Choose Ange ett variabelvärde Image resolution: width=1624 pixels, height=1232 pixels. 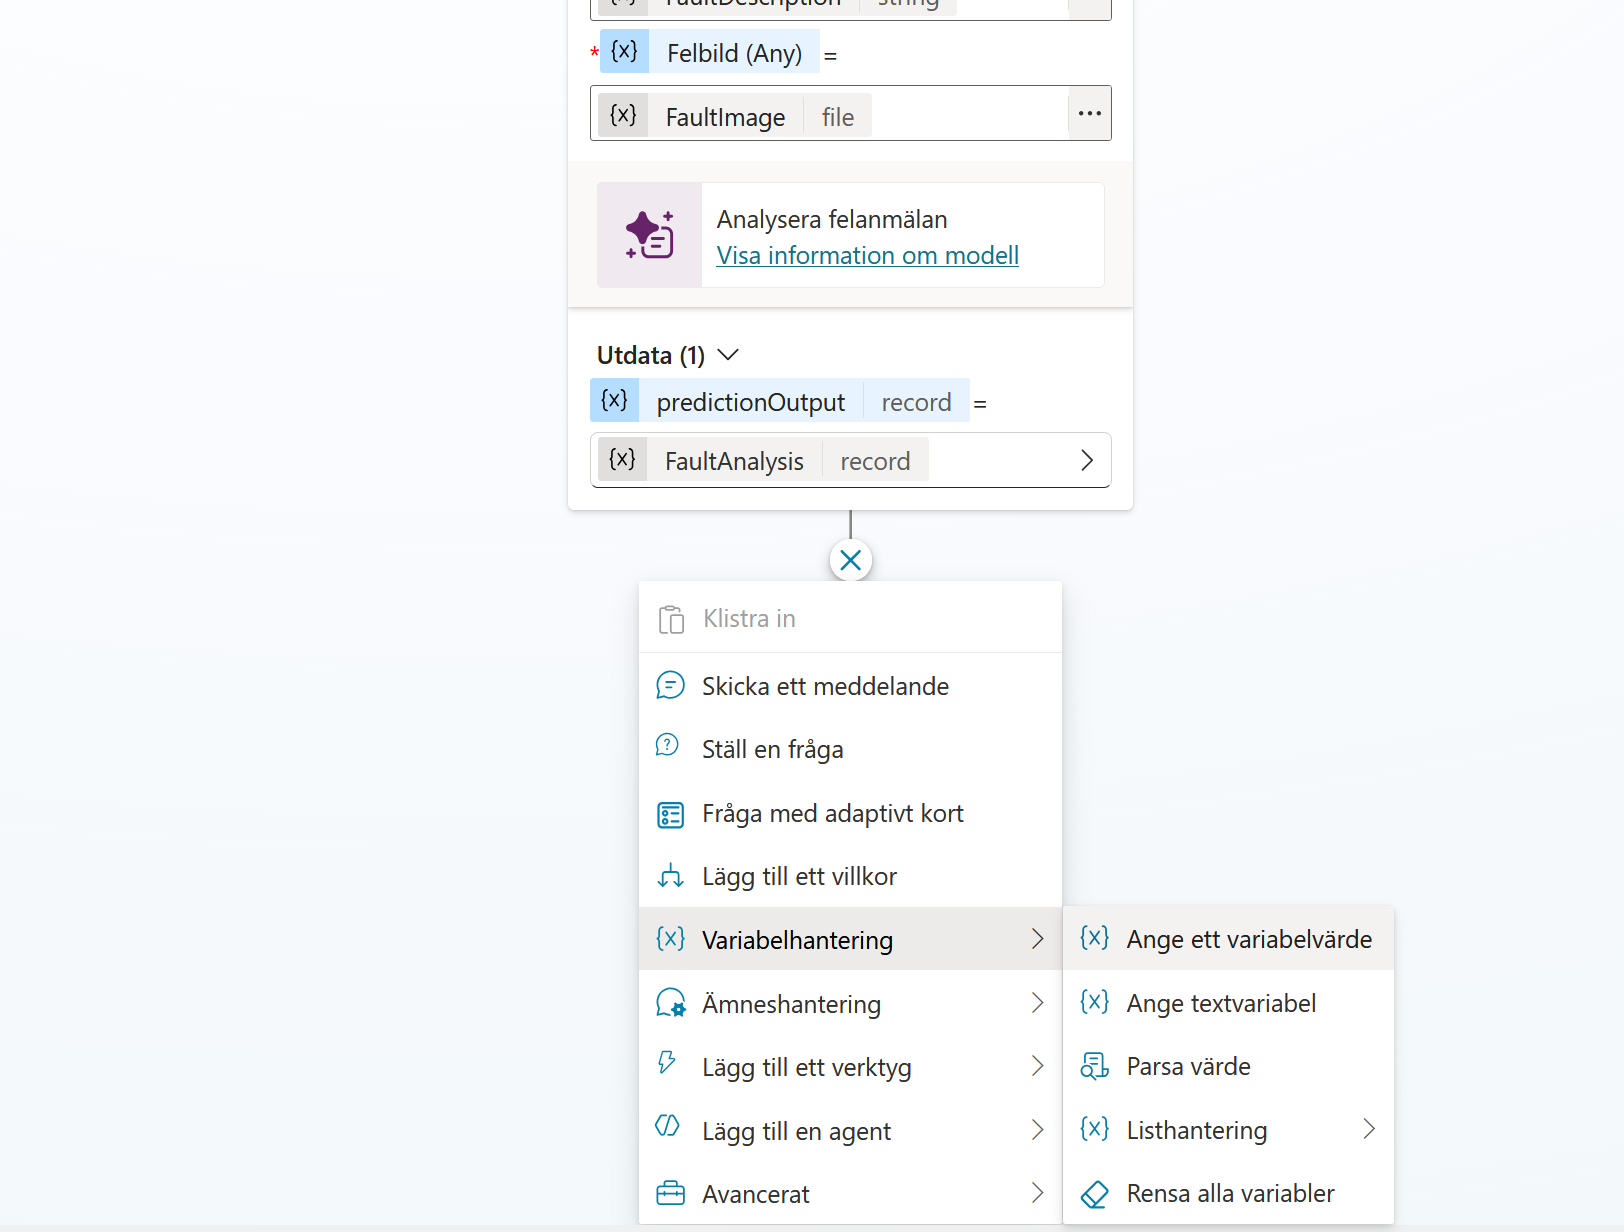pyautogui.click(x=1228, y=938)
